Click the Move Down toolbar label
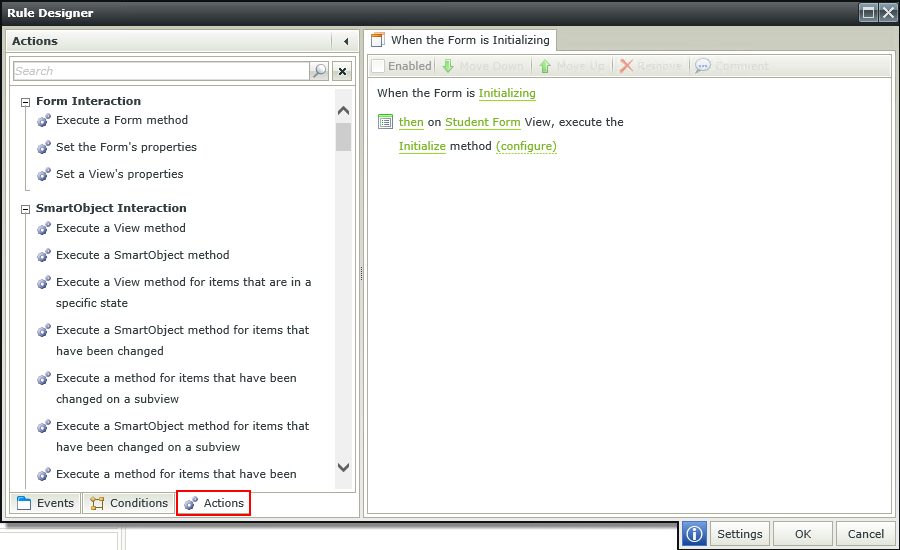 [x=491, y=67]
